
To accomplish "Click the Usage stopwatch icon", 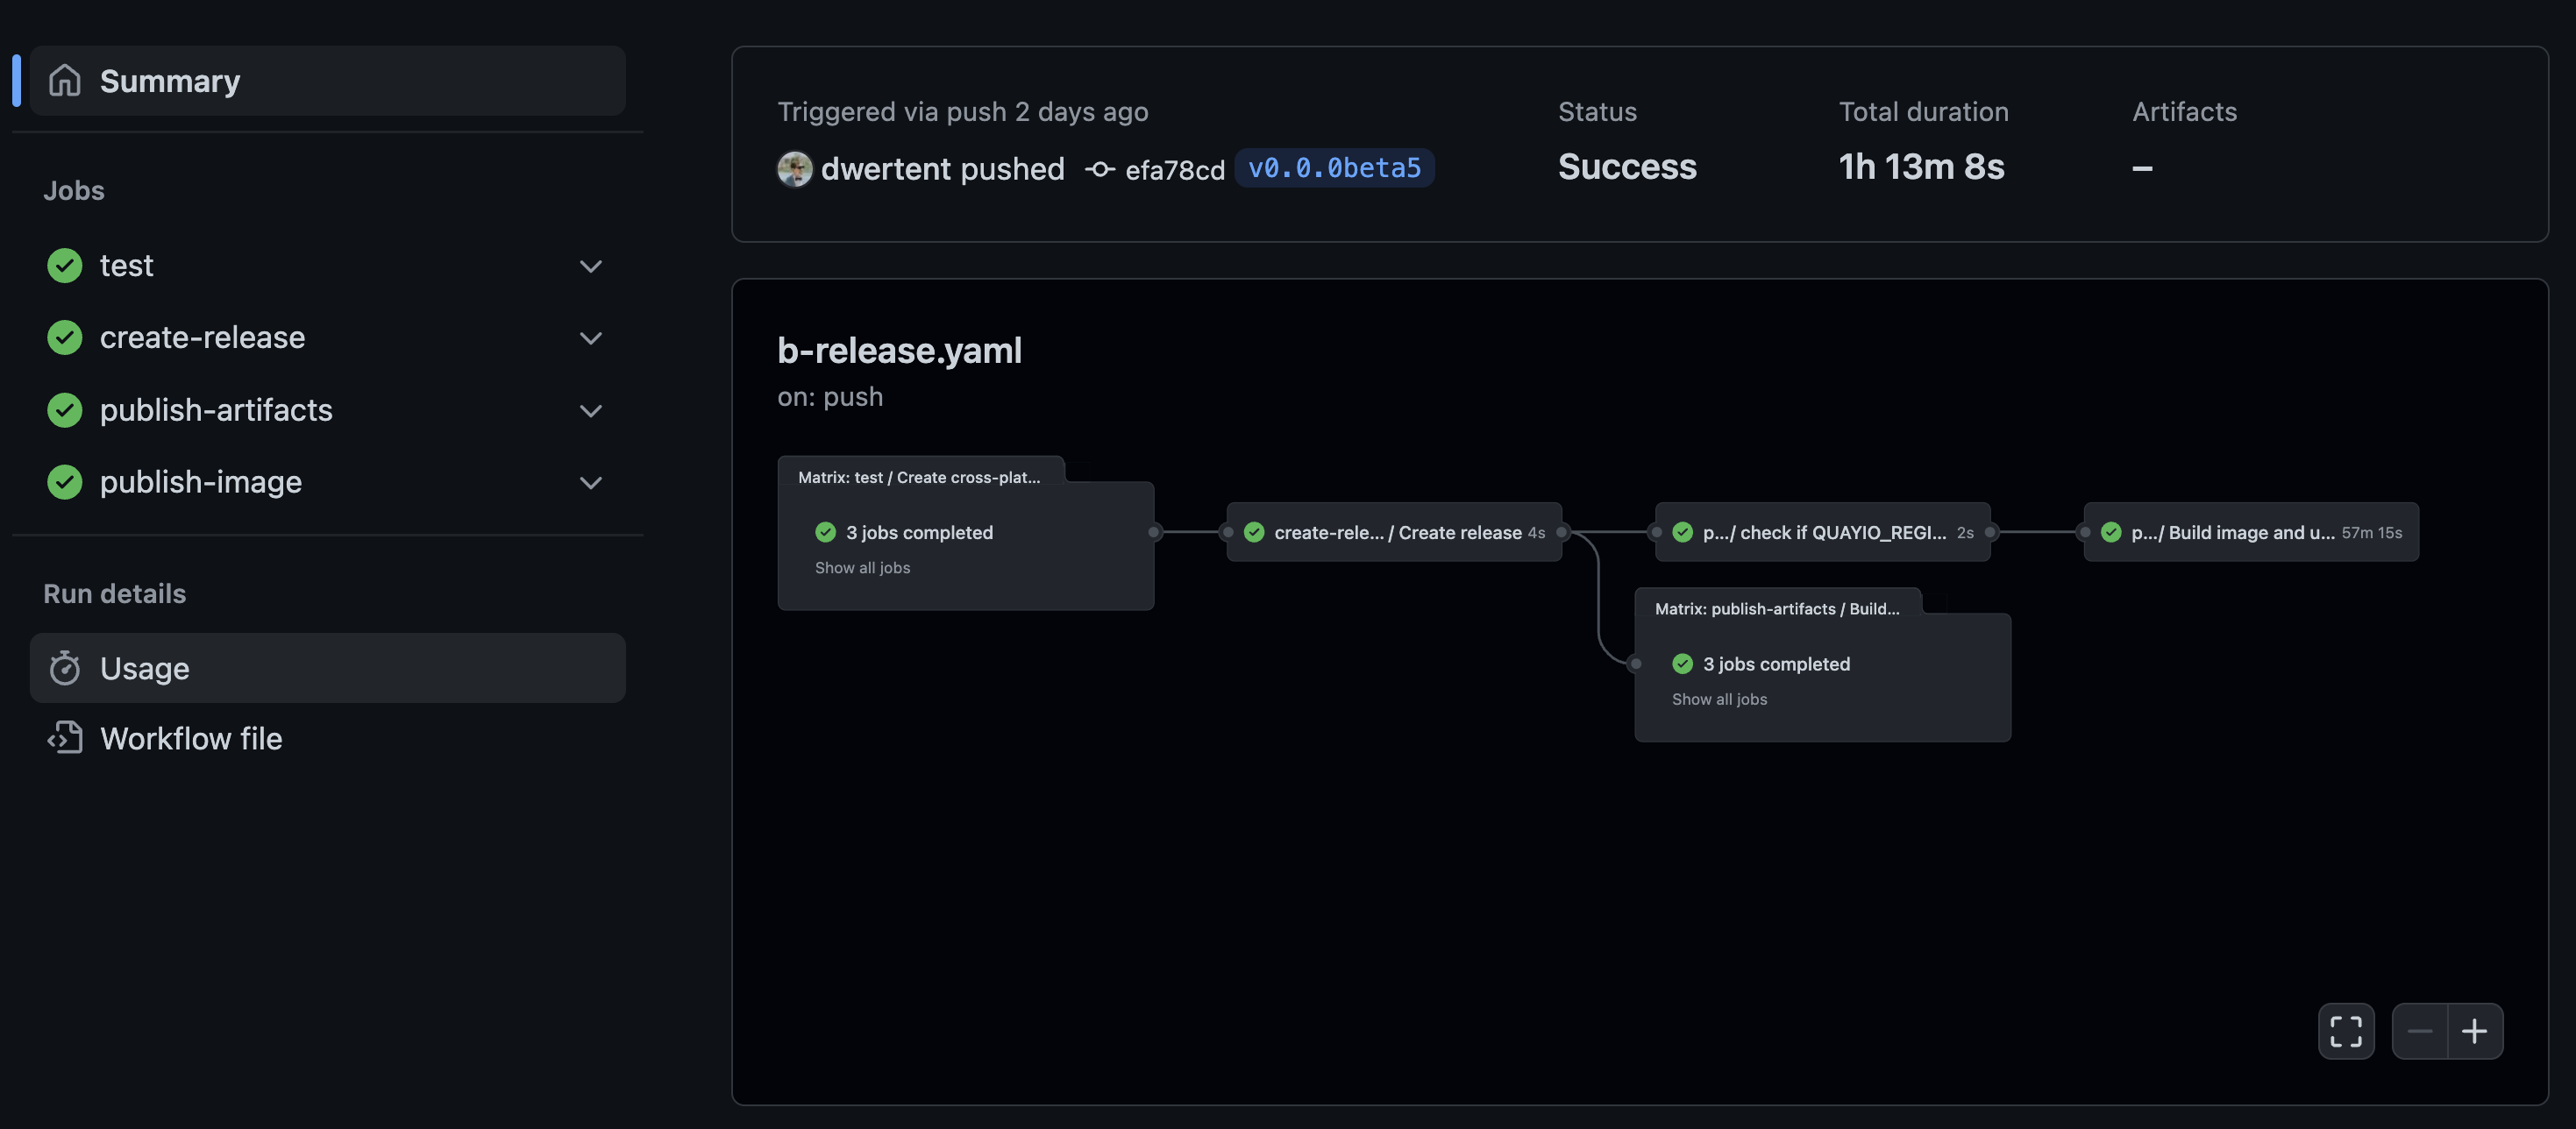I will pyautogui.click(x=65, y=668).
